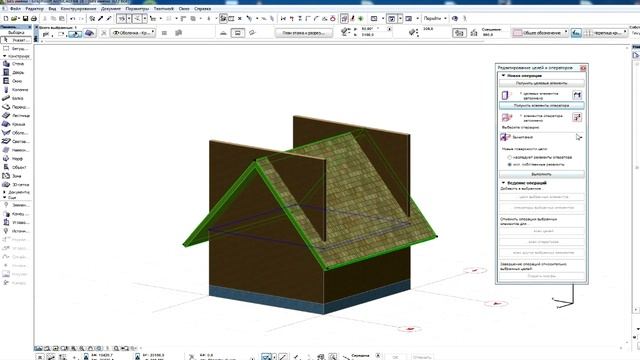Close the Solid Element Operations panel
640x360 pixels.
583,68
